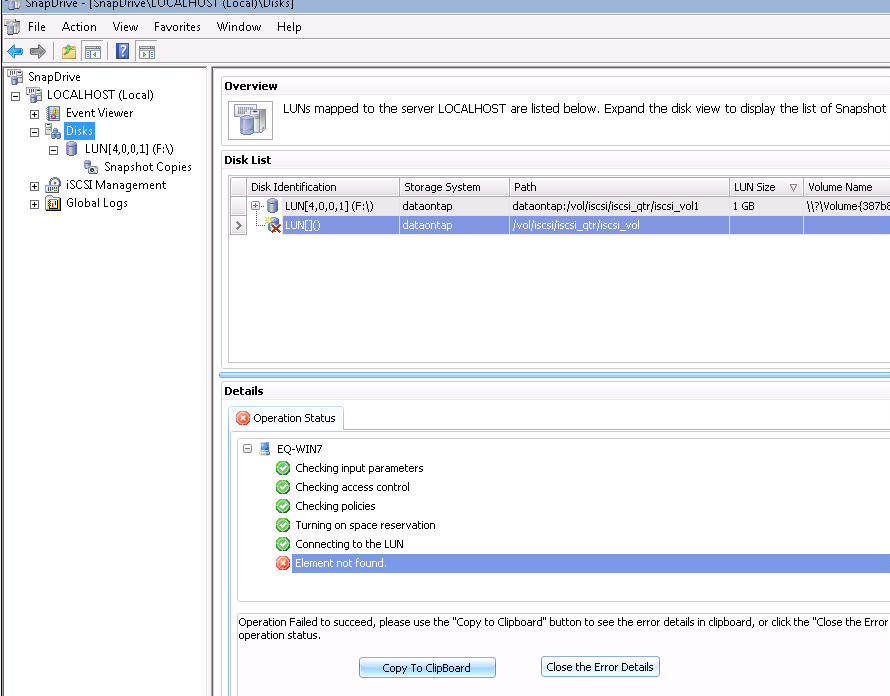The image size is (890, 696).
Task: Open the Action menu
Action: [79, 27]
